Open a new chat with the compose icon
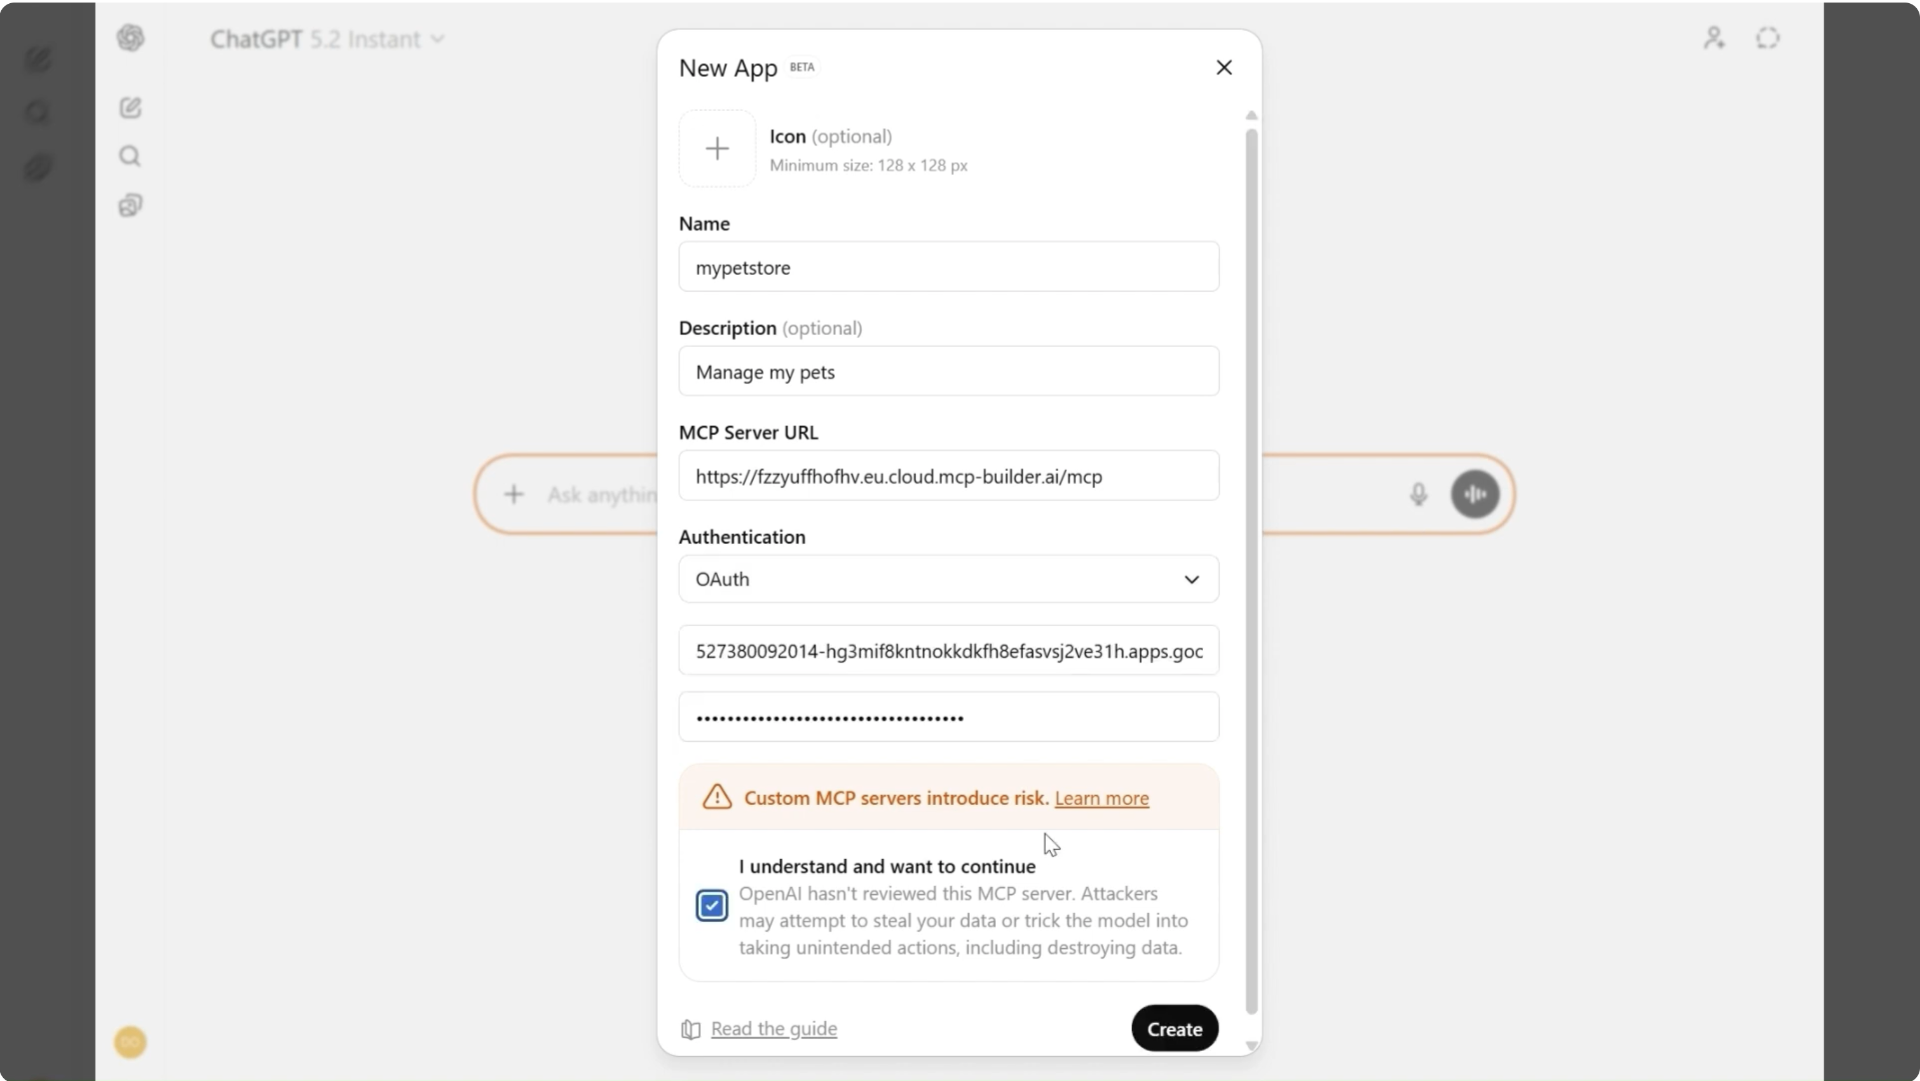 (131, 108)
